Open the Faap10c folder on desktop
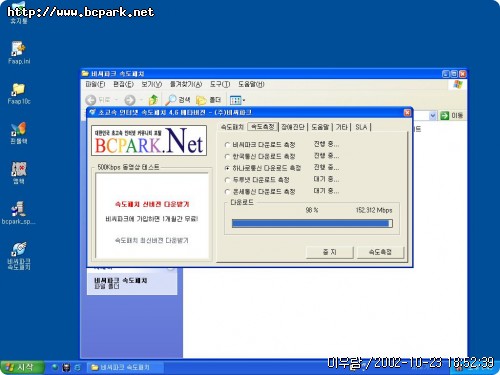This screenshot has width=500, height=375. click(18, 93)
